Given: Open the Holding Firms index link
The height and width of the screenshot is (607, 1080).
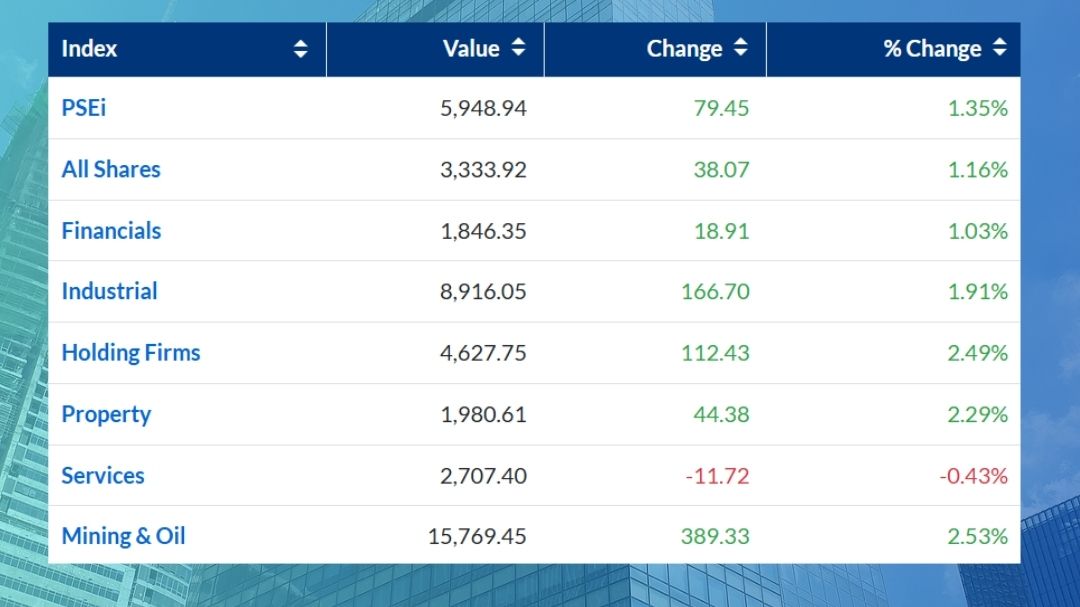Looking at the screenshot, I should click(x=131, y=353).
